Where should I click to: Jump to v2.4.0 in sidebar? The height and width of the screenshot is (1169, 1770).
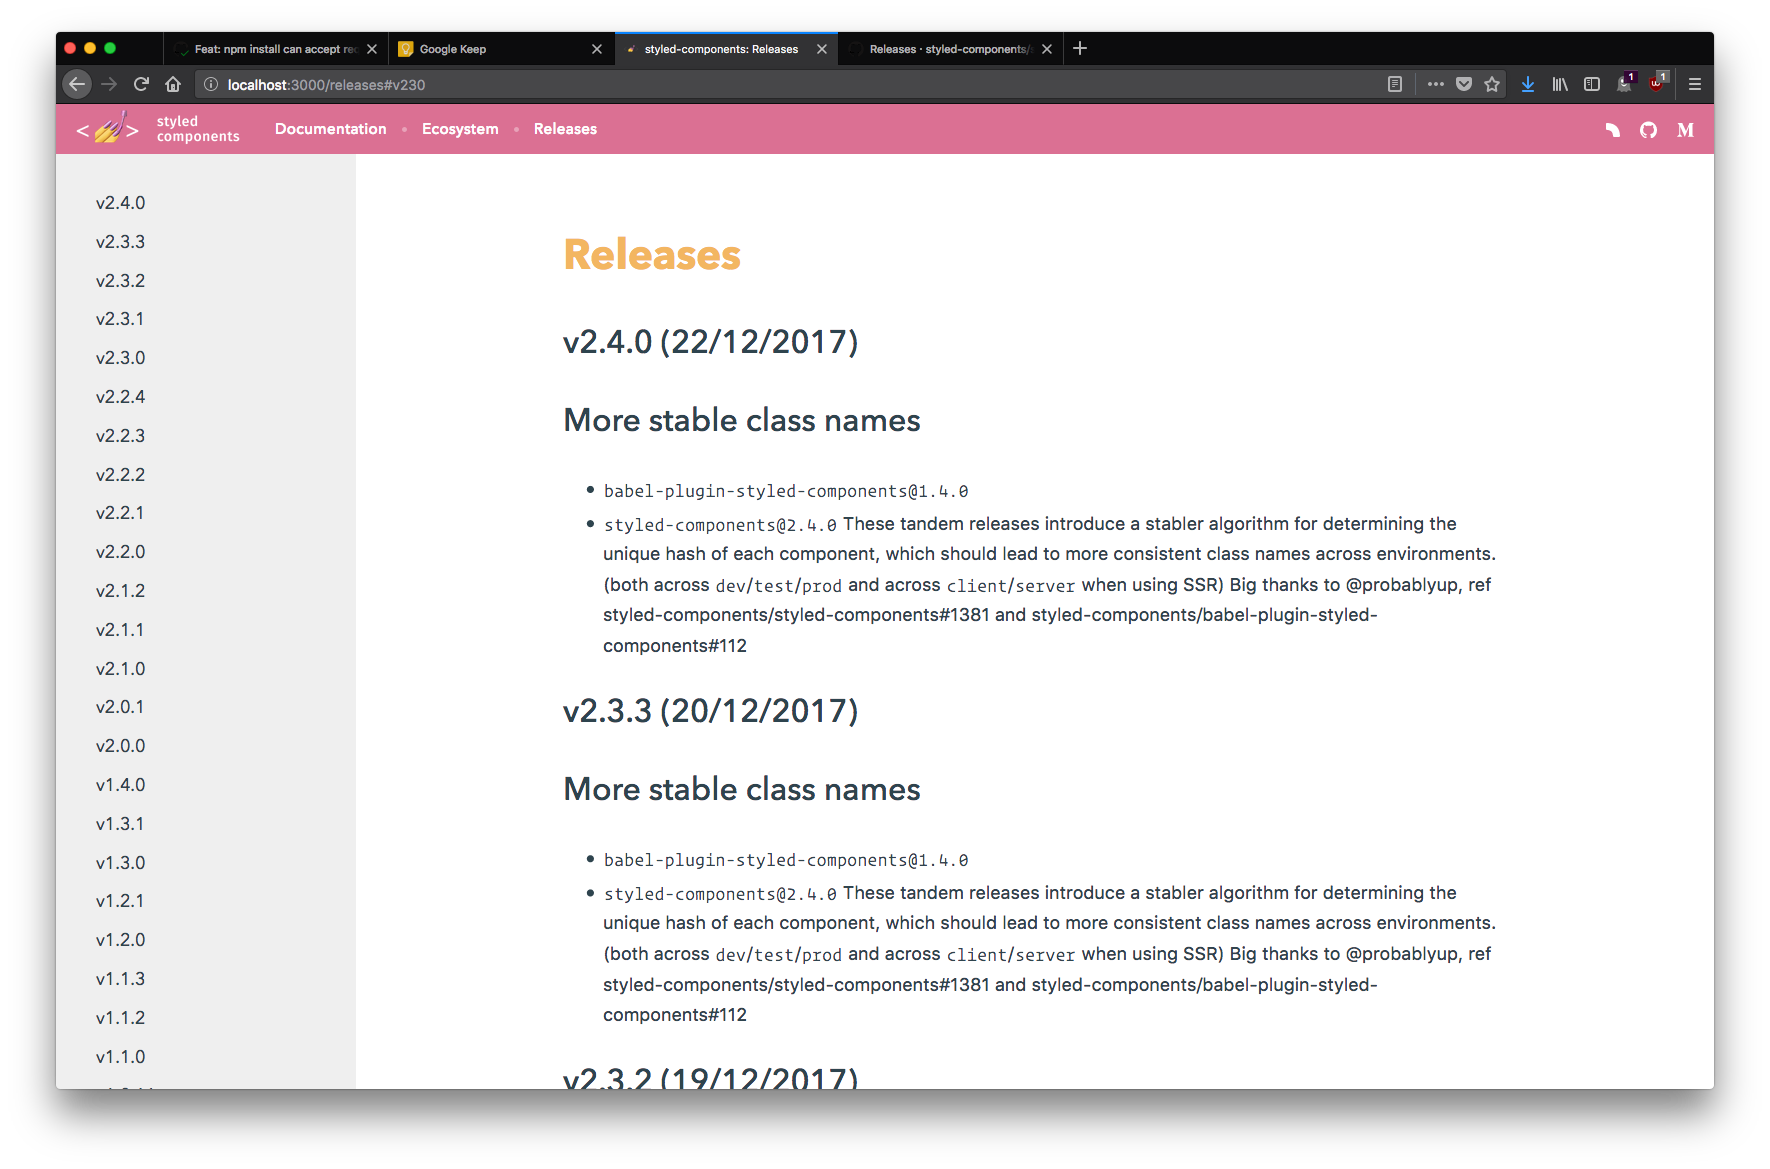point(120,203)
